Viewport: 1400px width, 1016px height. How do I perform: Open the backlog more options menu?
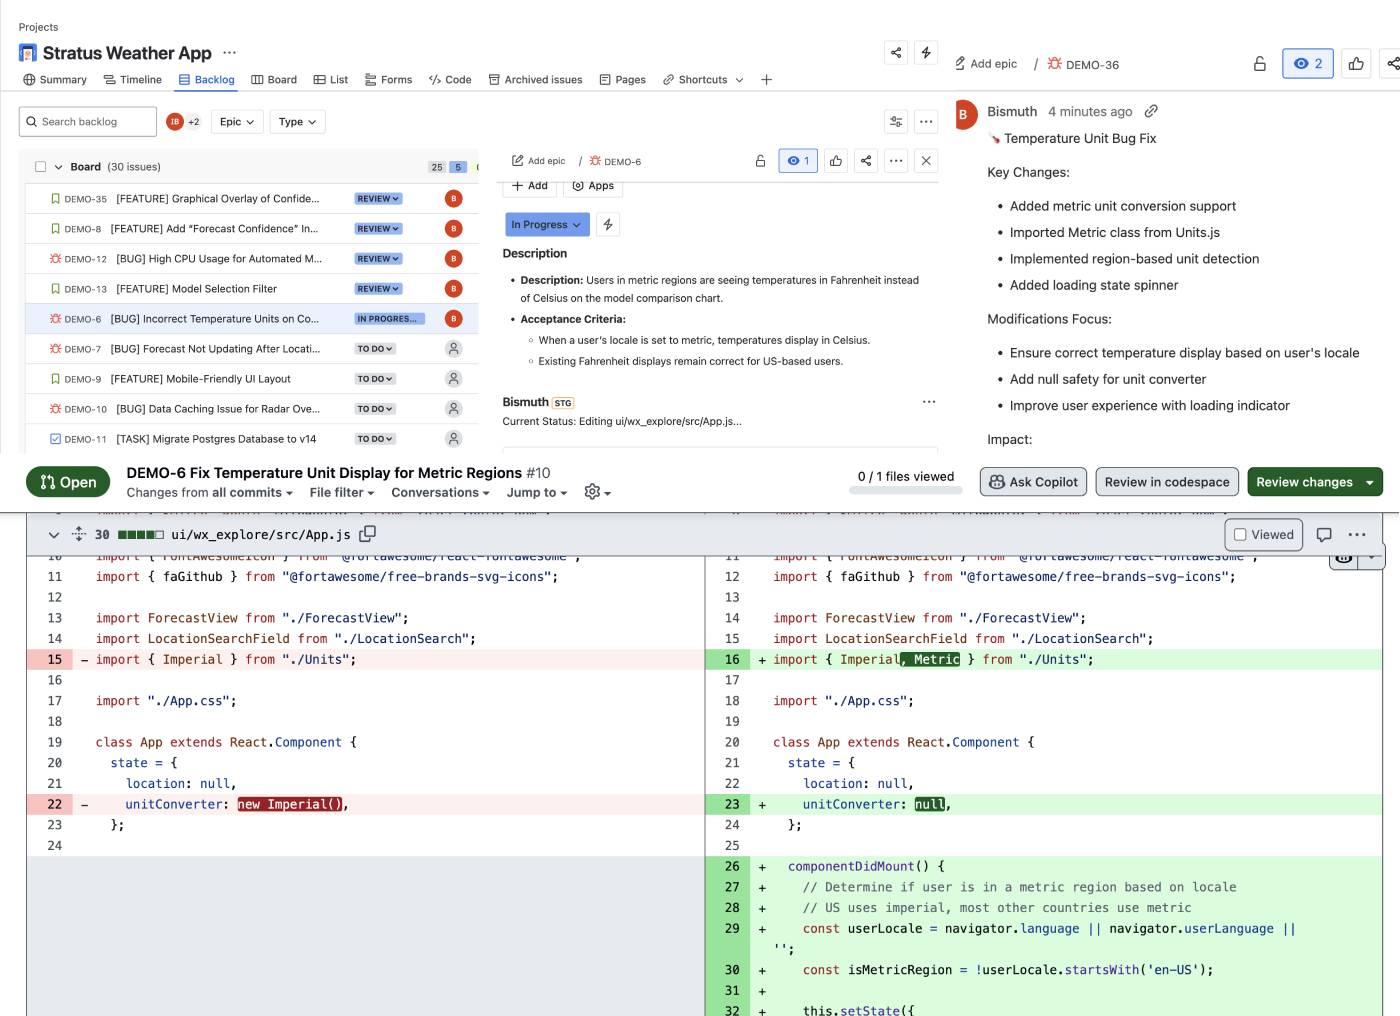926,122
